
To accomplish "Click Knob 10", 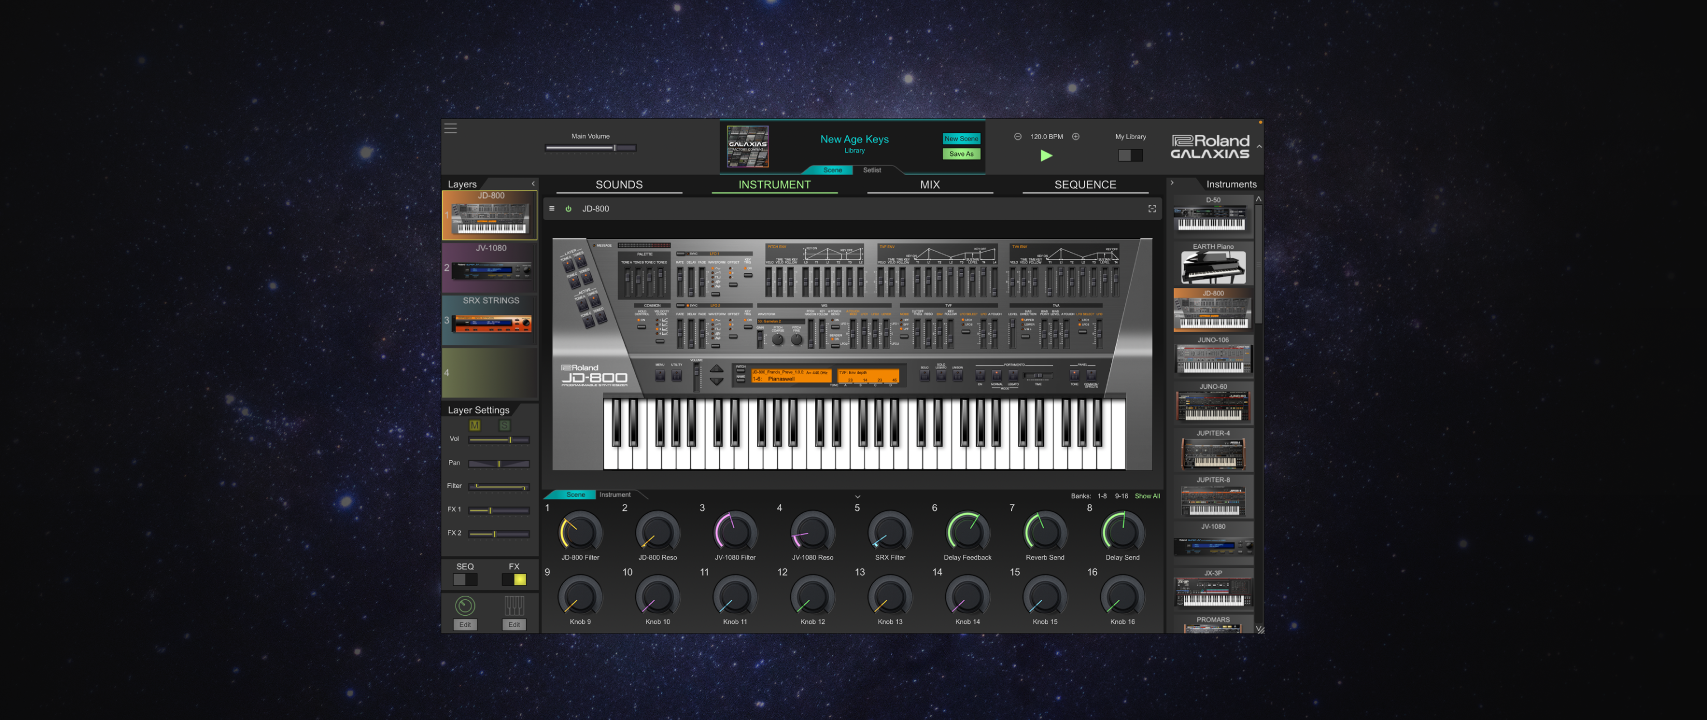I will pos(658,597).
